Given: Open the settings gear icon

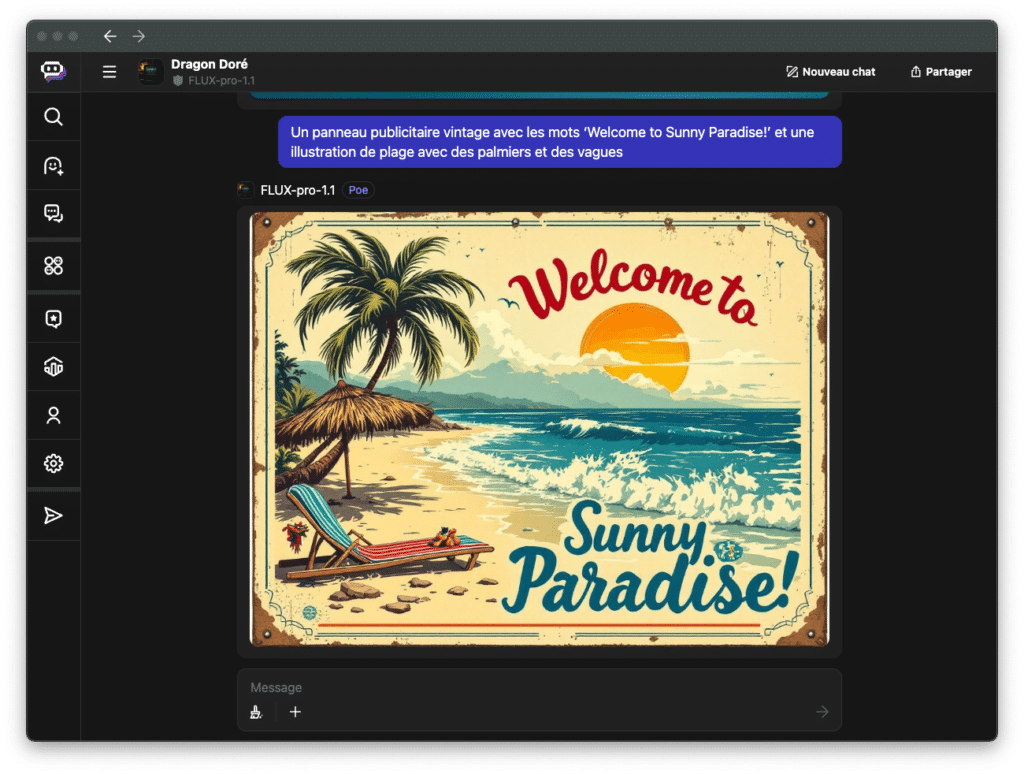Looking at the screenshot, I should tap(54, 464).
